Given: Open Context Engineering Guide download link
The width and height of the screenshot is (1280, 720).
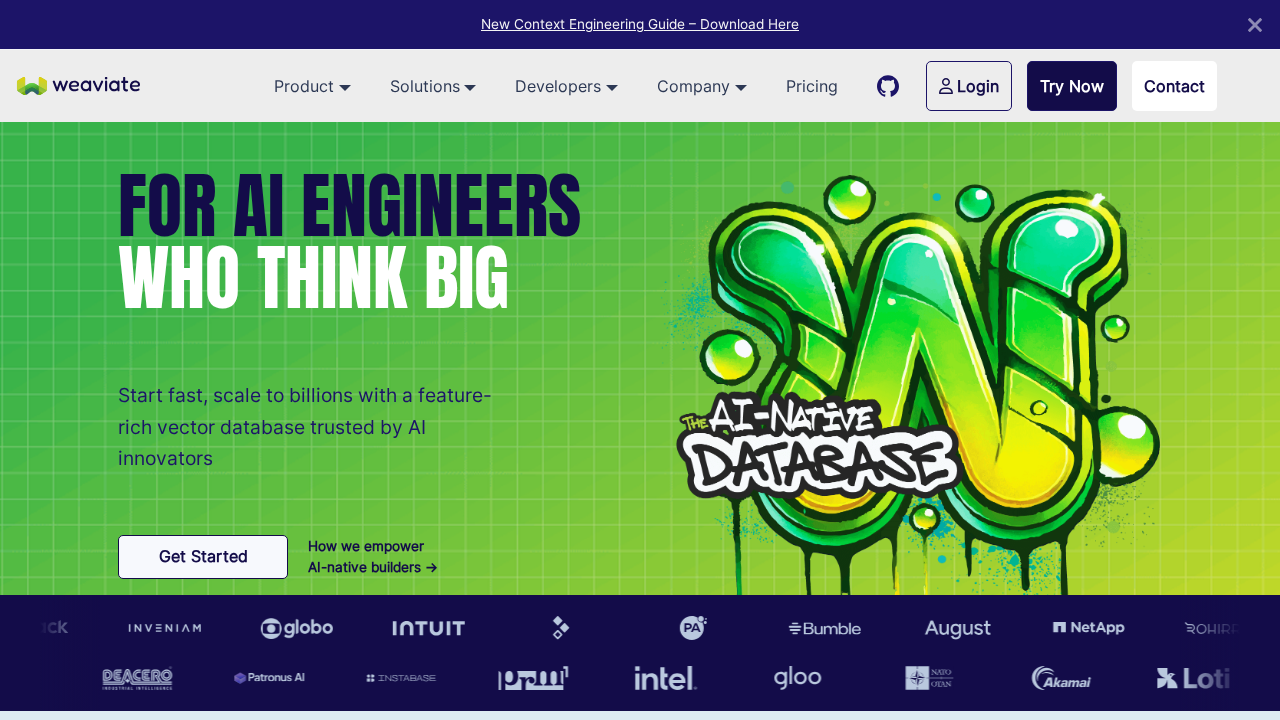Looking at the screenshot, I should pyautogui.click(x=640, y=24).
